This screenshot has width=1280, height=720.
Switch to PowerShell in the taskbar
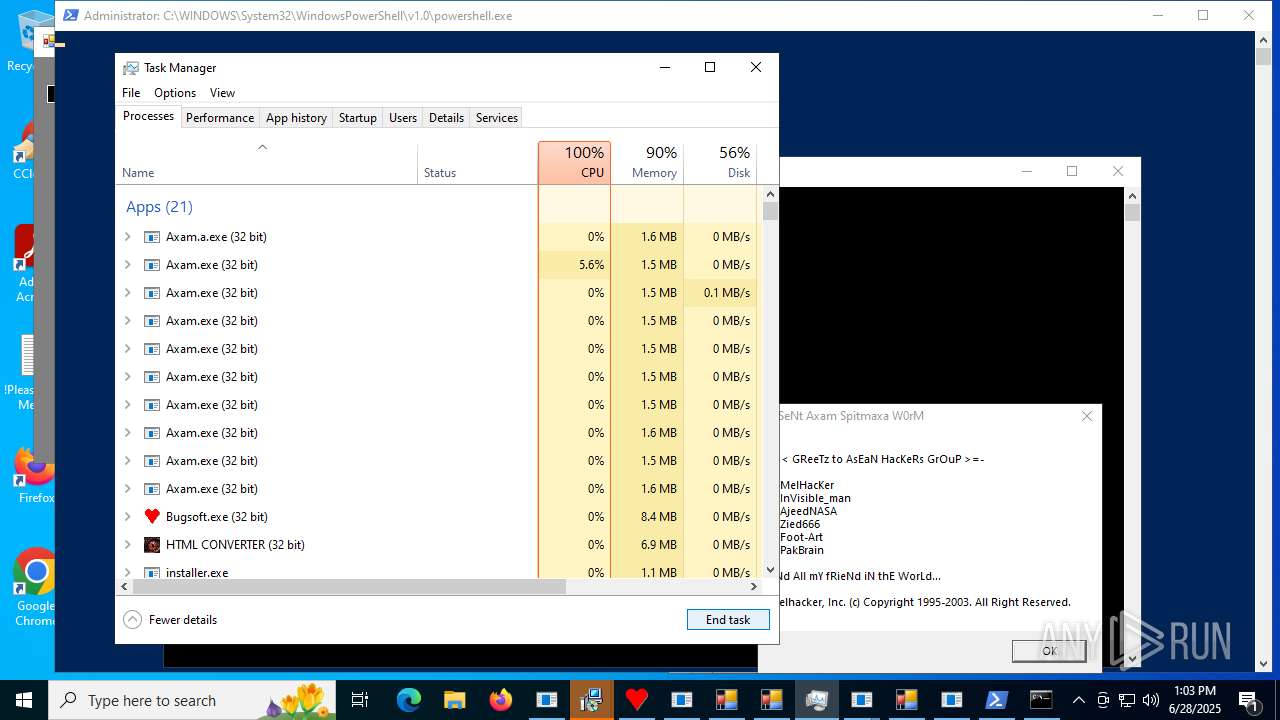click(x=997, y=700)
